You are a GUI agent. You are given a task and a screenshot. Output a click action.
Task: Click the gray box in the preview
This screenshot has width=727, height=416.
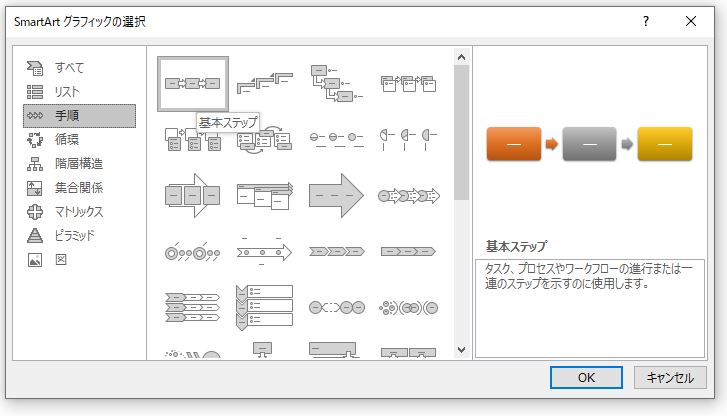[589, 144]
